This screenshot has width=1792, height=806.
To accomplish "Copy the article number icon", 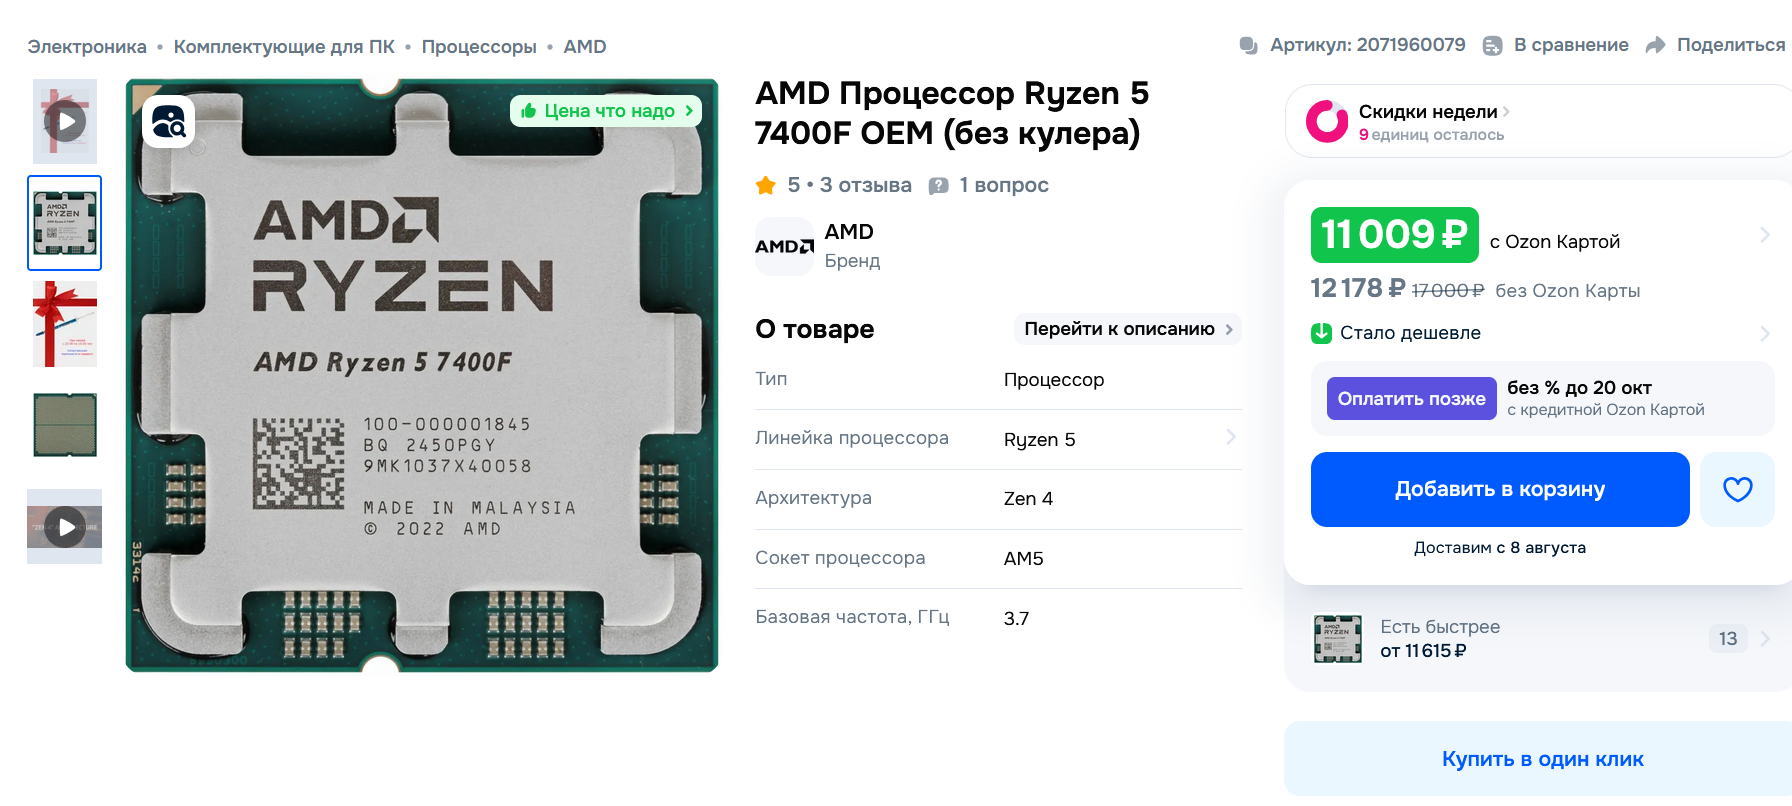I will (1248, 45).
